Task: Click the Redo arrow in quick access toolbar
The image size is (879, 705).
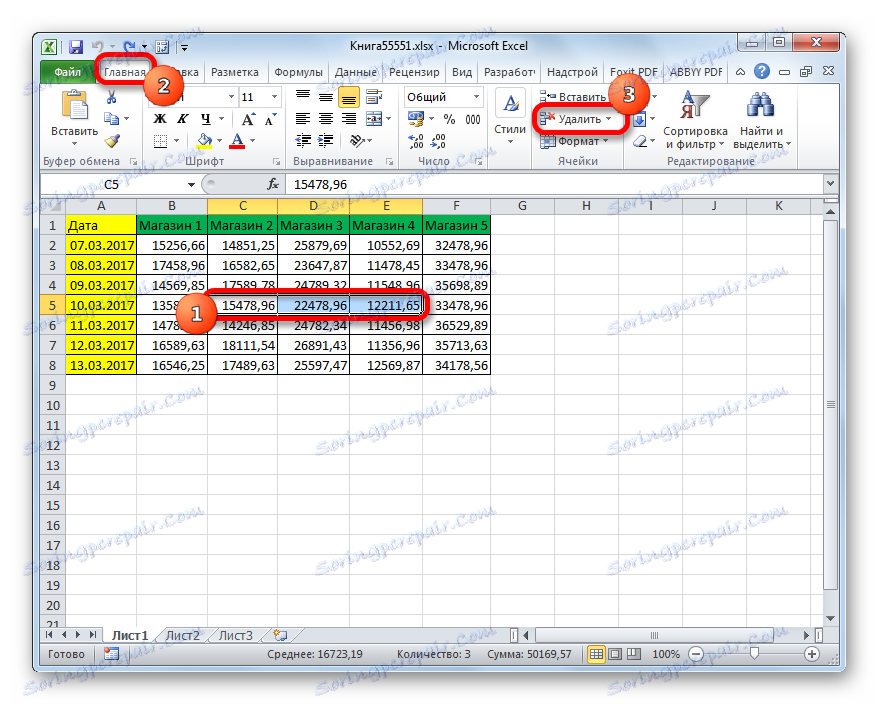Action: (129, 47)
